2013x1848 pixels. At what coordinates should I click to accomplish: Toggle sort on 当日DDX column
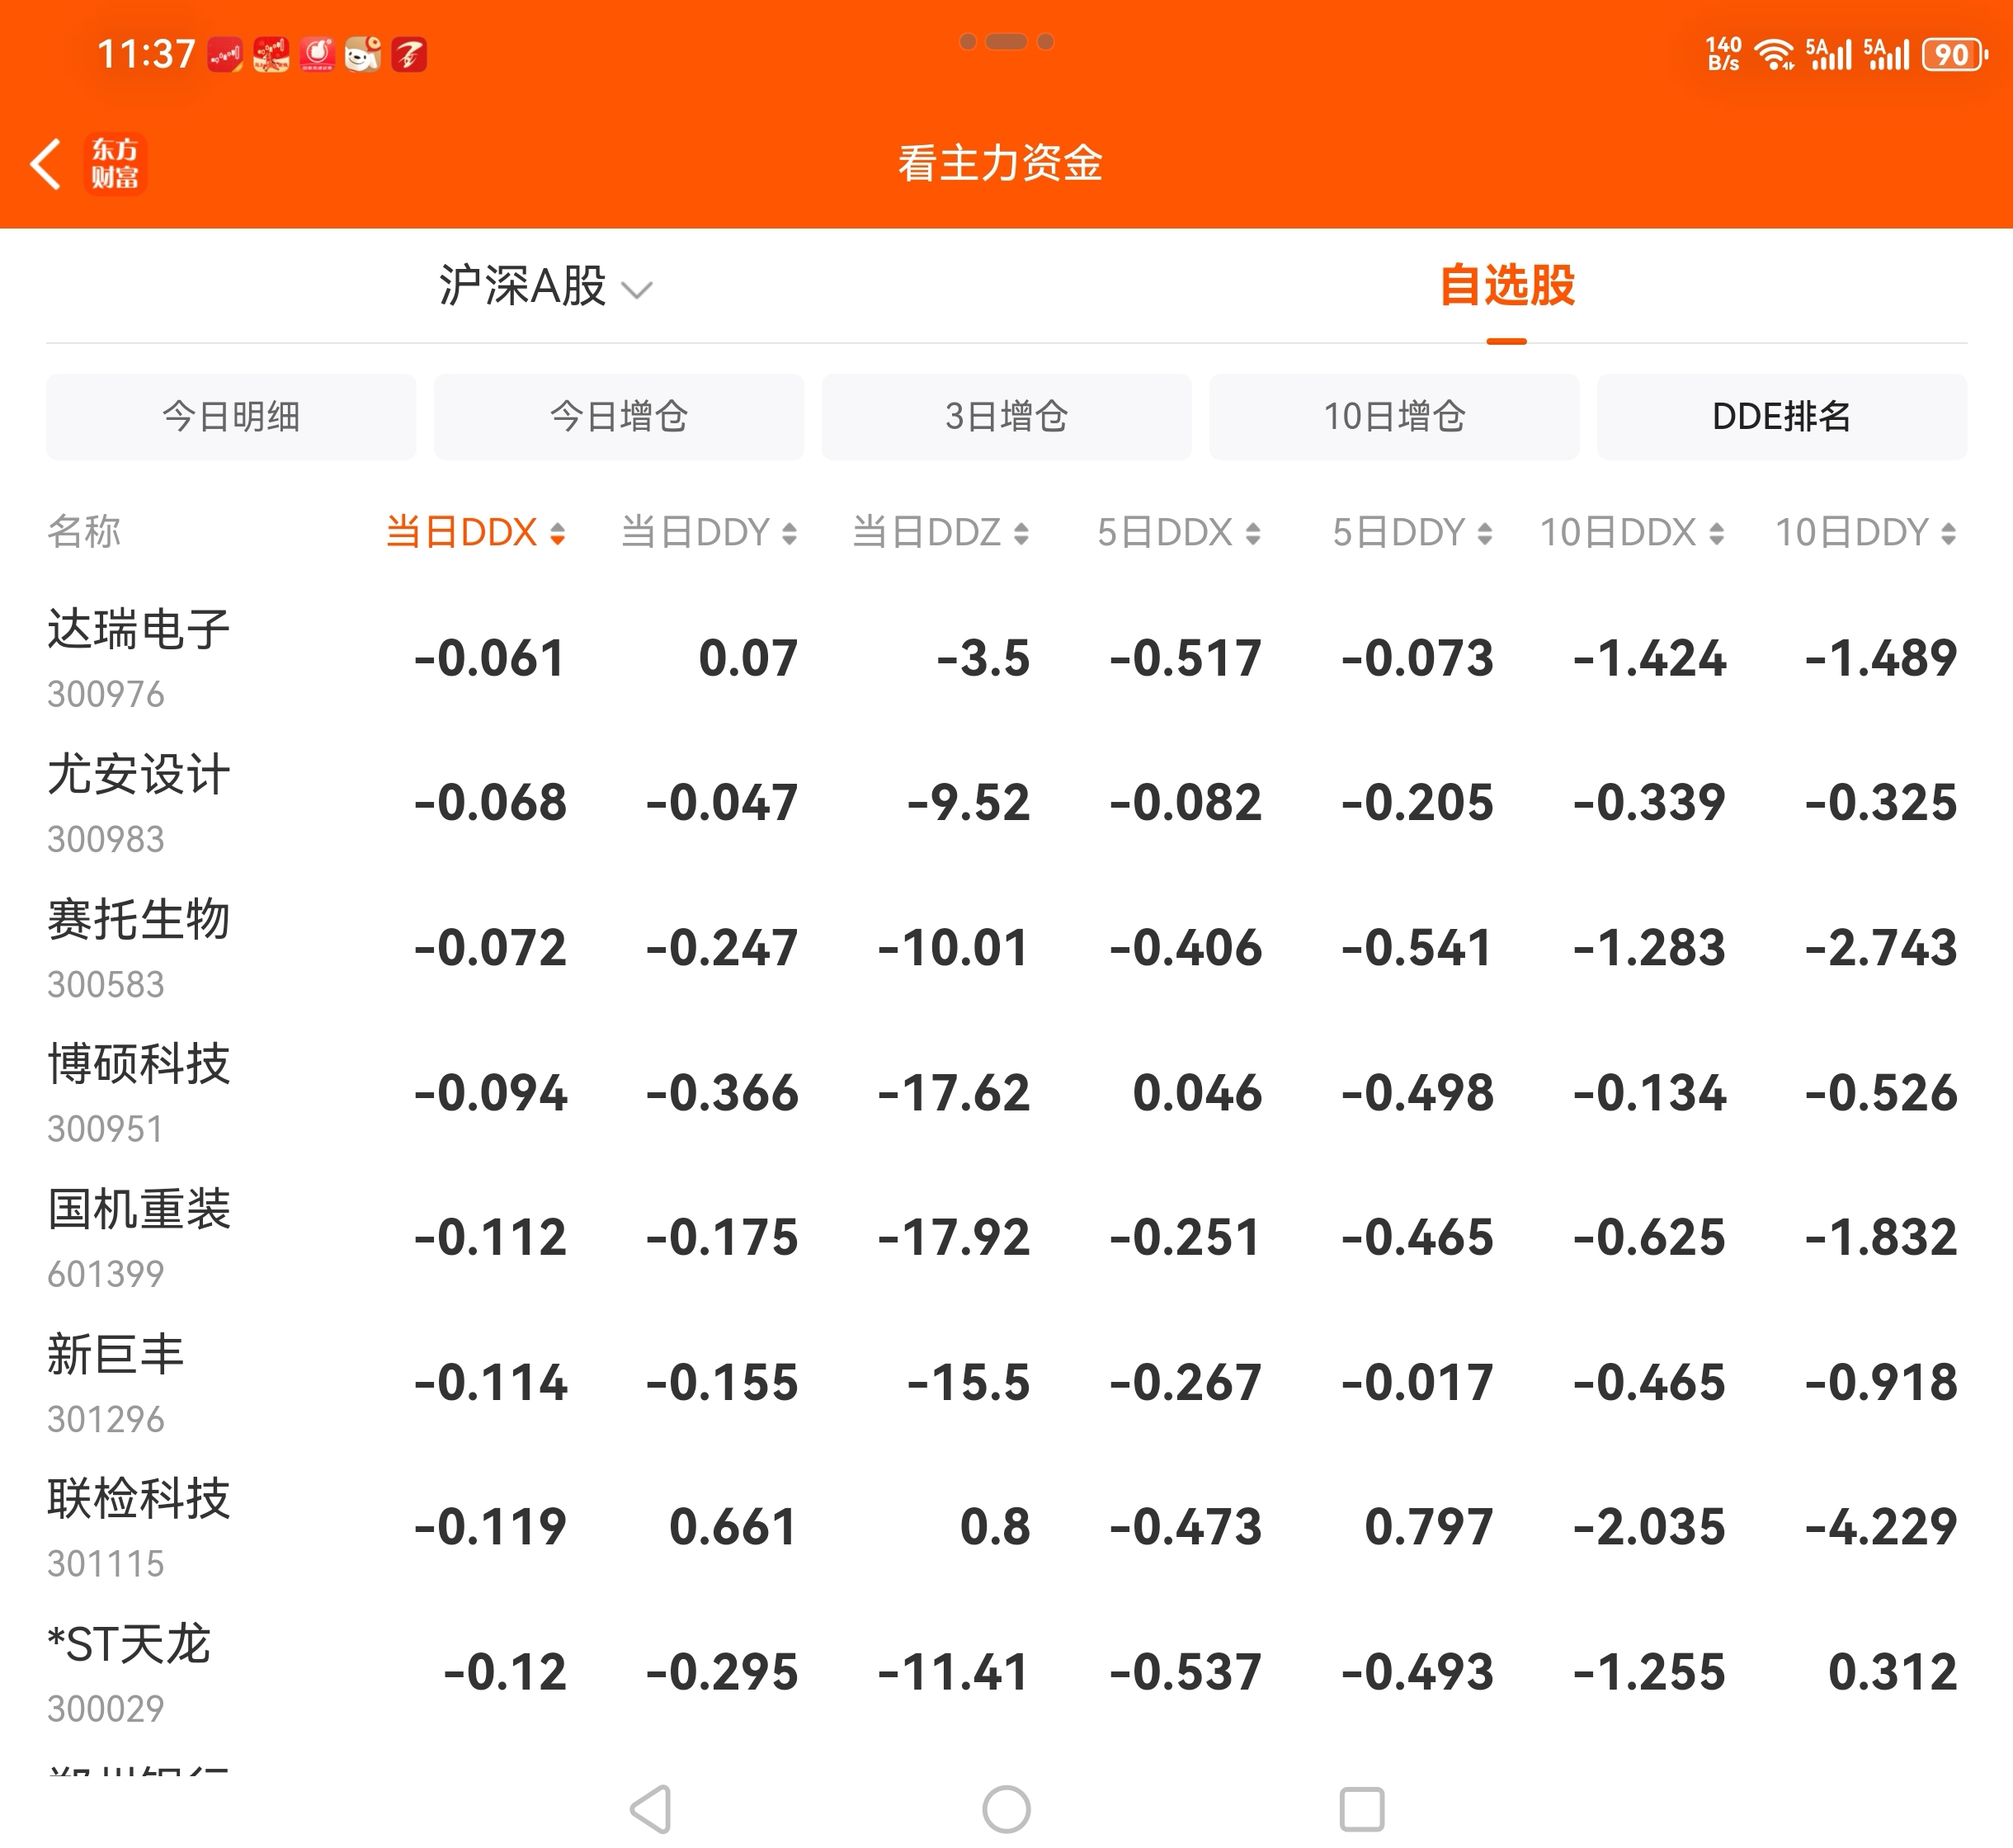click(476, 532)
